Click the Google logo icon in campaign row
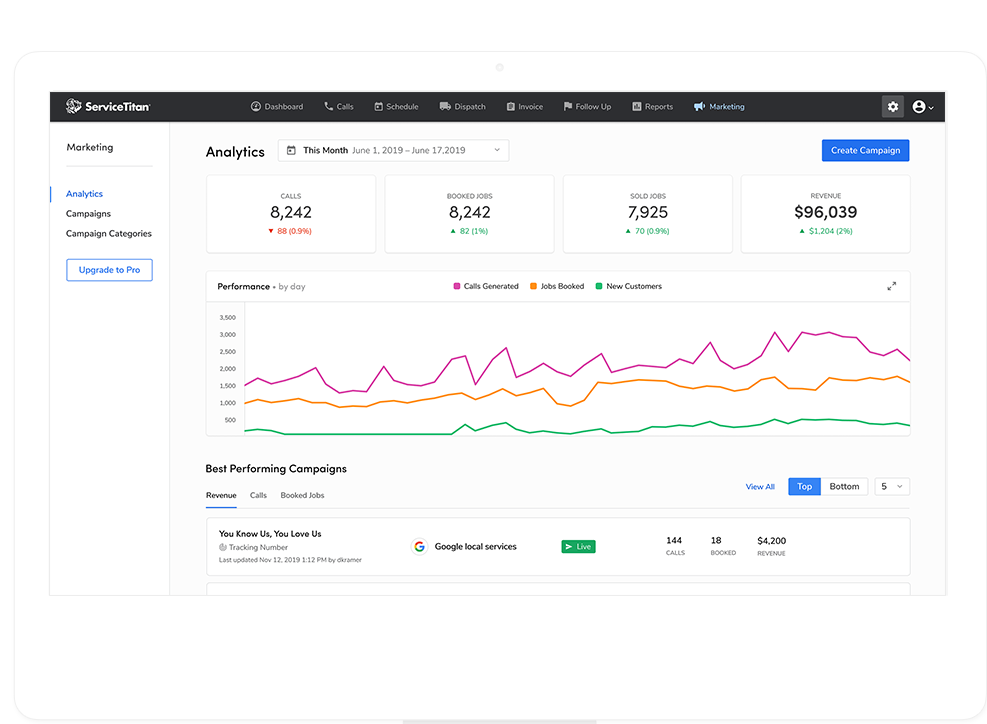 (419, 546)
